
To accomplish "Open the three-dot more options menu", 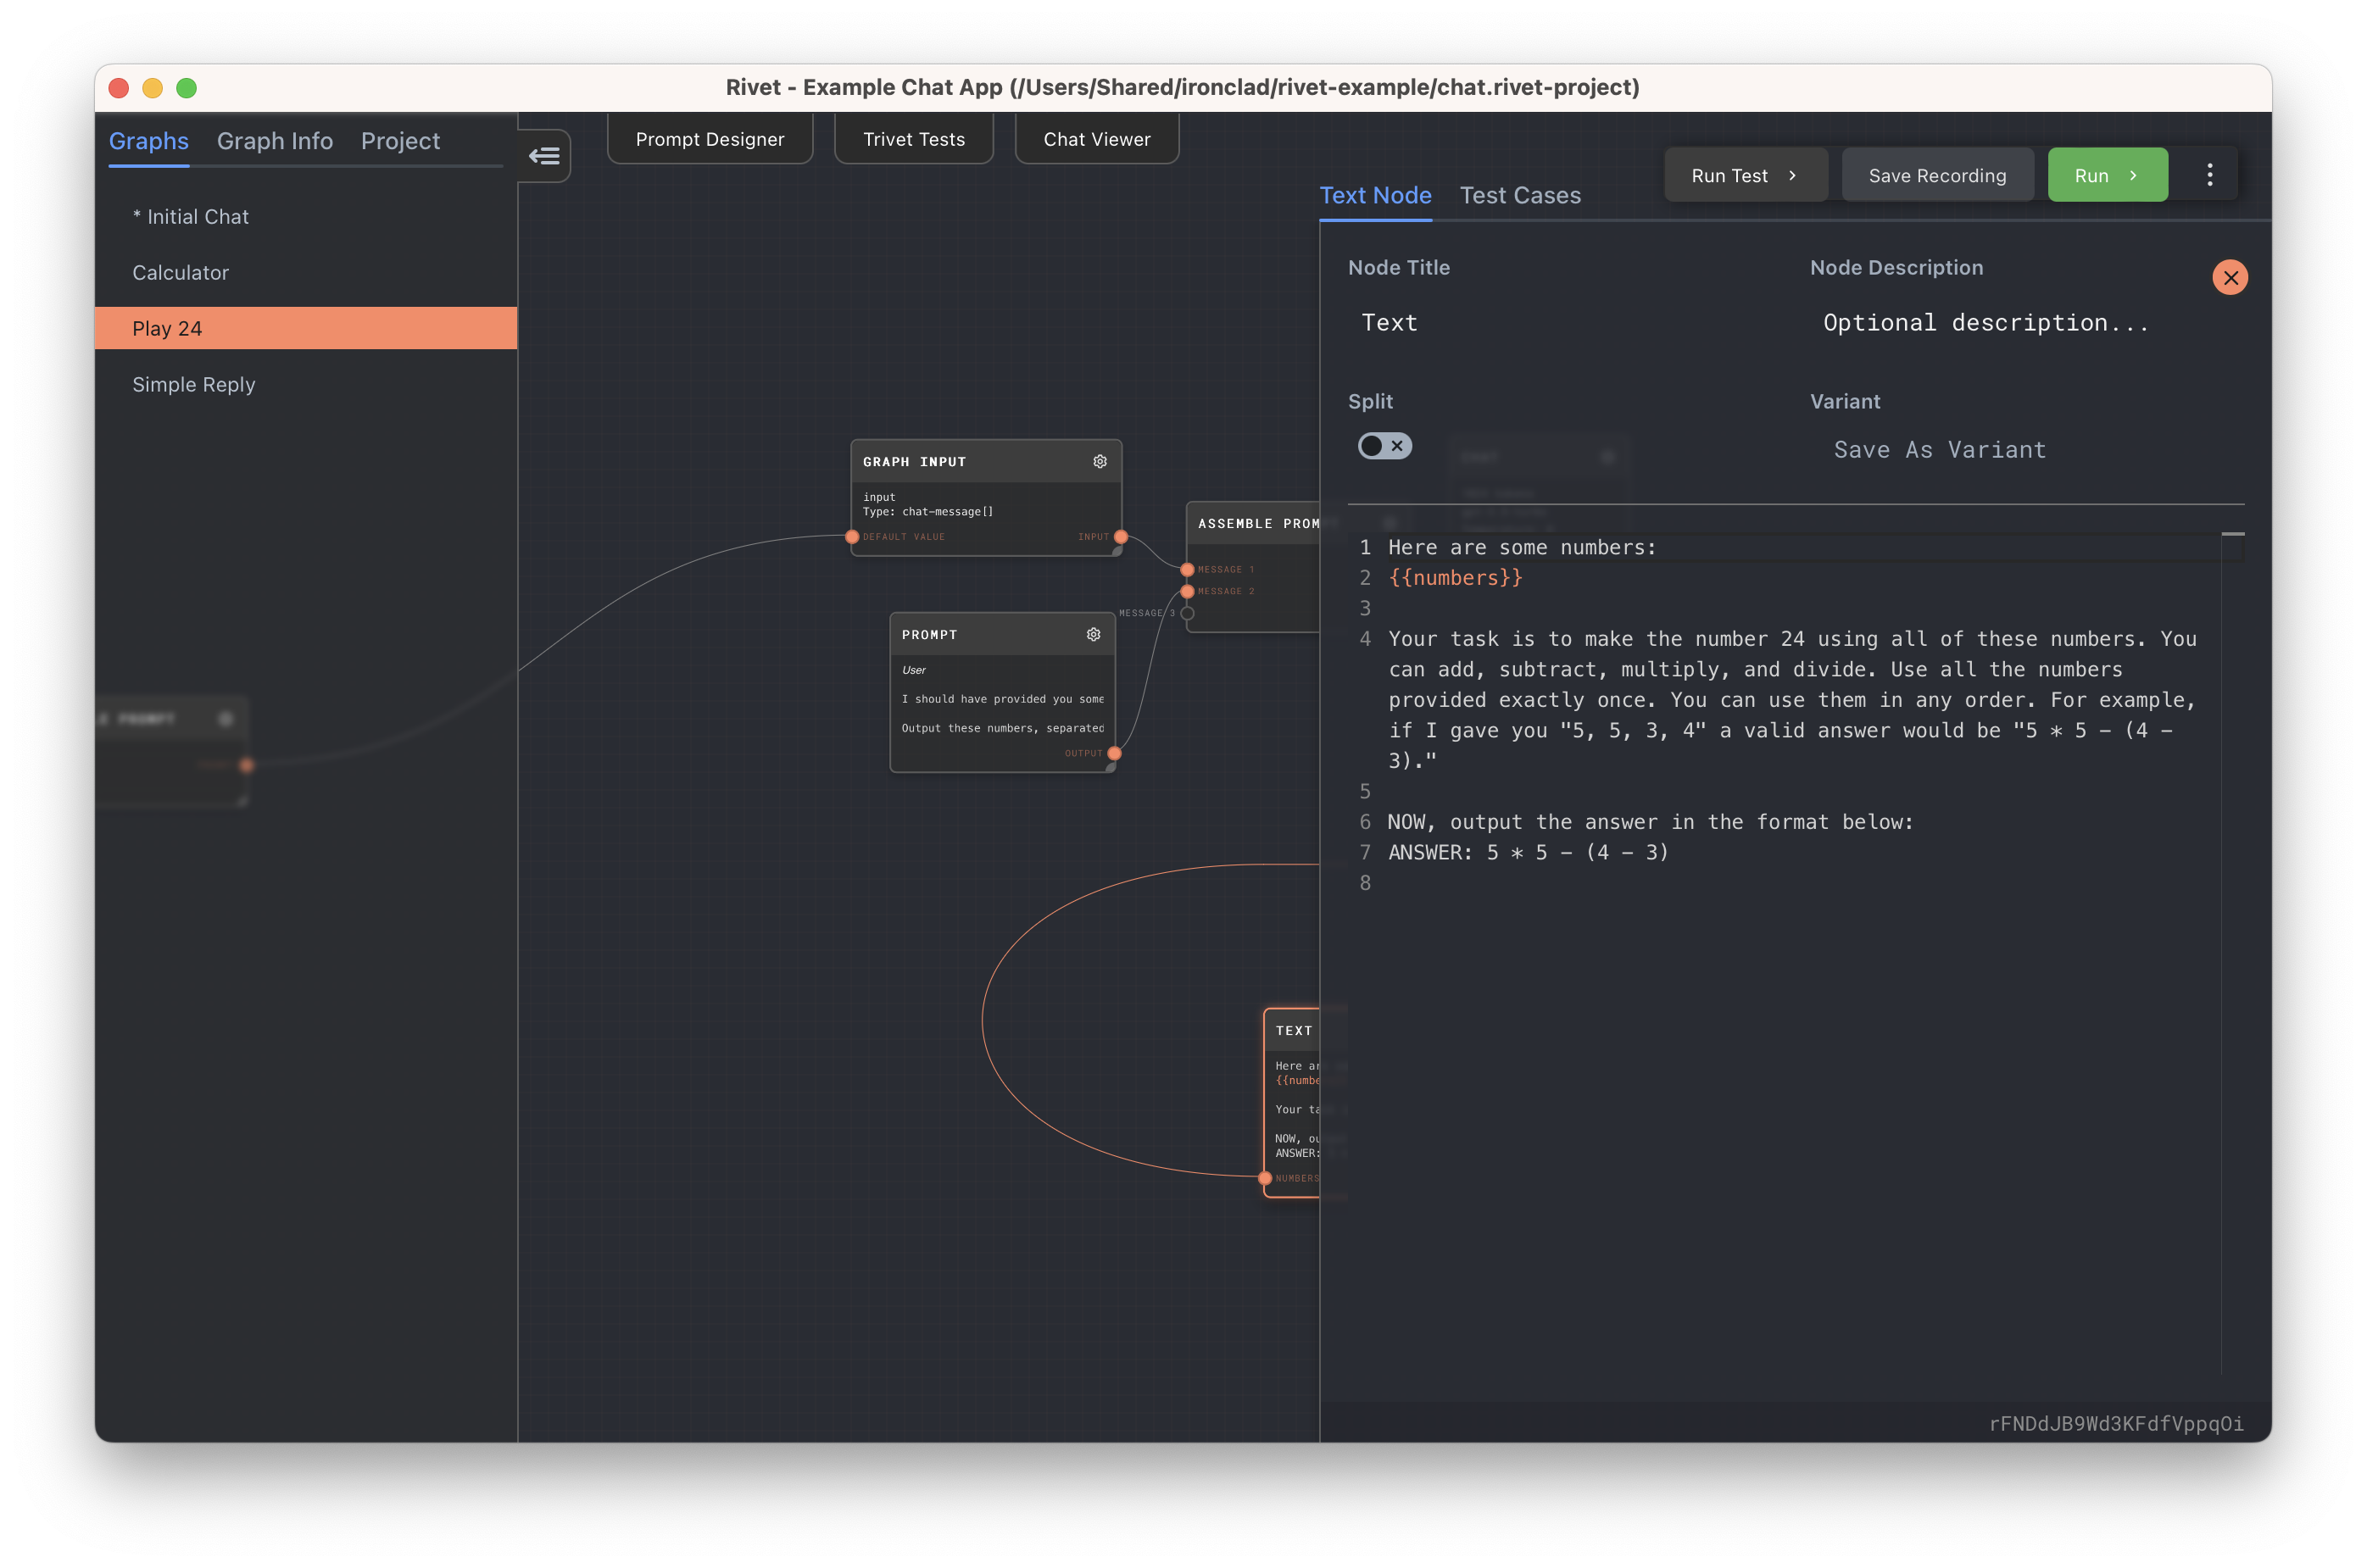I will pyautogui.click(x=2209, y=175).
